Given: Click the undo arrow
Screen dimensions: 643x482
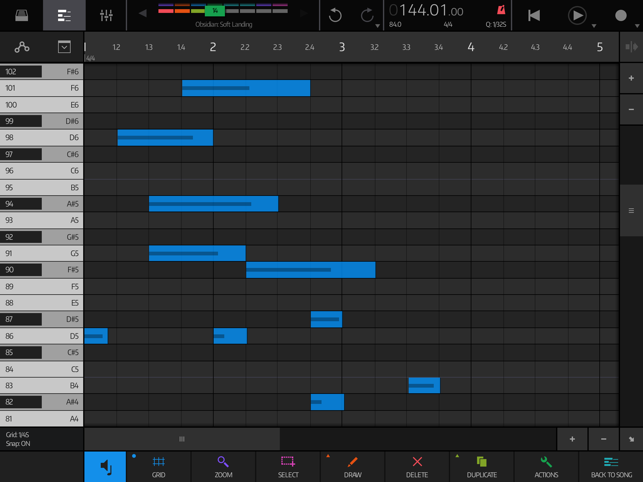Looking at the screenshot, I should [335, 15].
